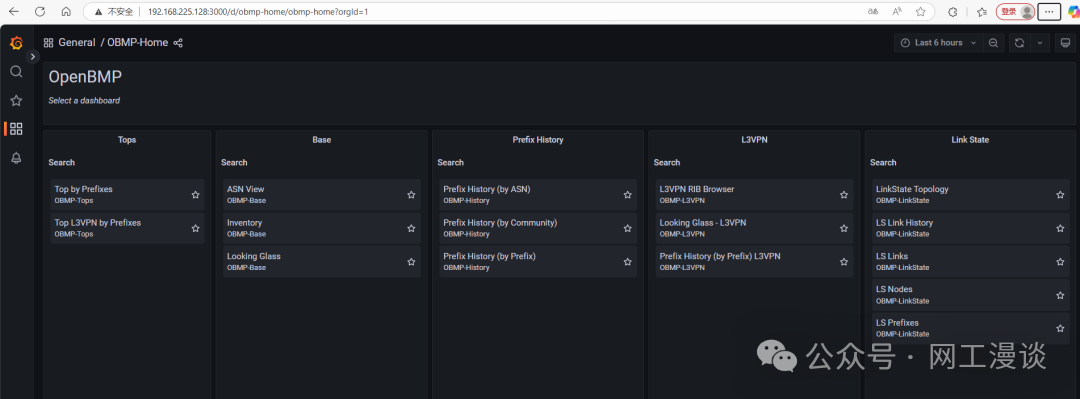Reload the page in the browser

click(40, 12)
